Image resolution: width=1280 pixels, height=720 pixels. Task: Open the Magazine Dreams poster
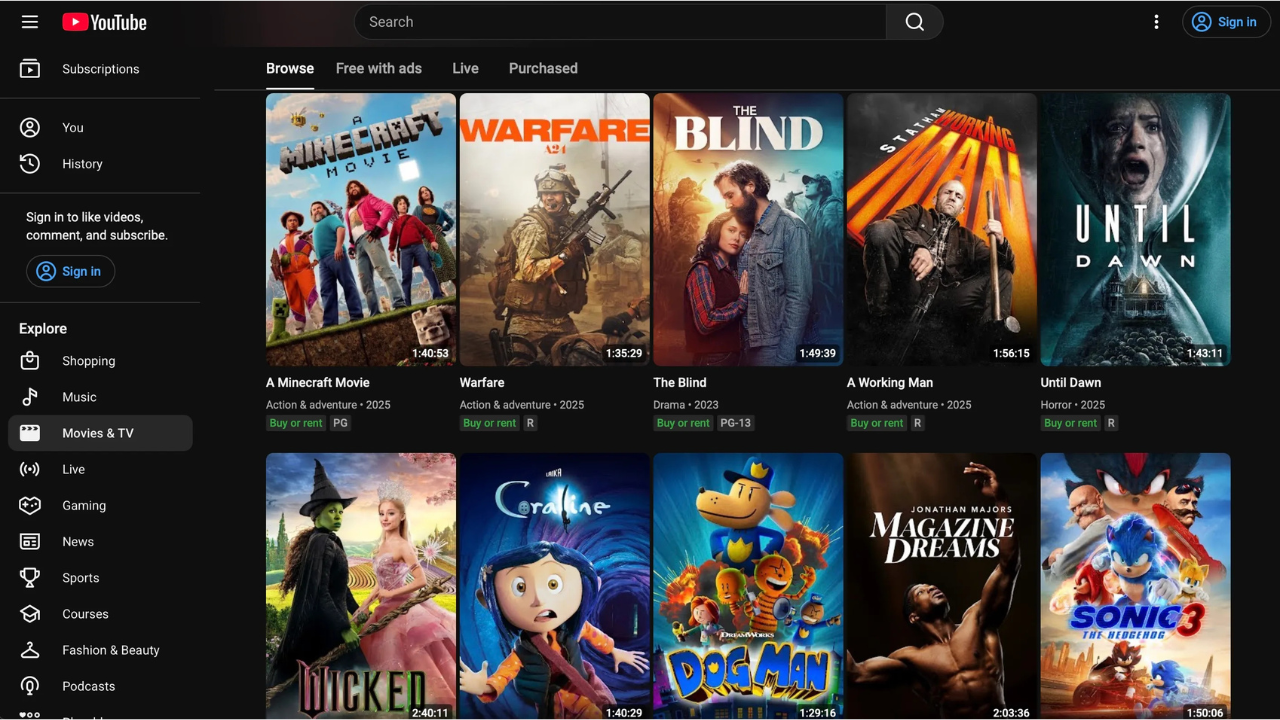(942, 586)
